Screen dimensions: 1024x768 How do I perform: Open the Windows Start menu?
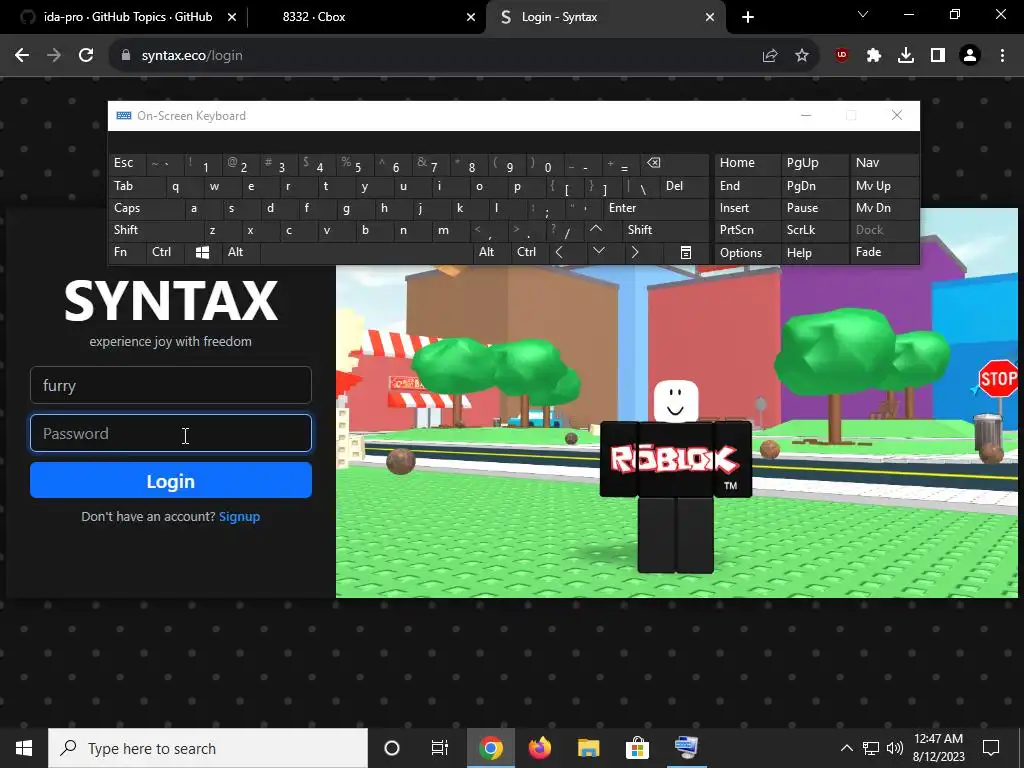[x=24, y=748]
